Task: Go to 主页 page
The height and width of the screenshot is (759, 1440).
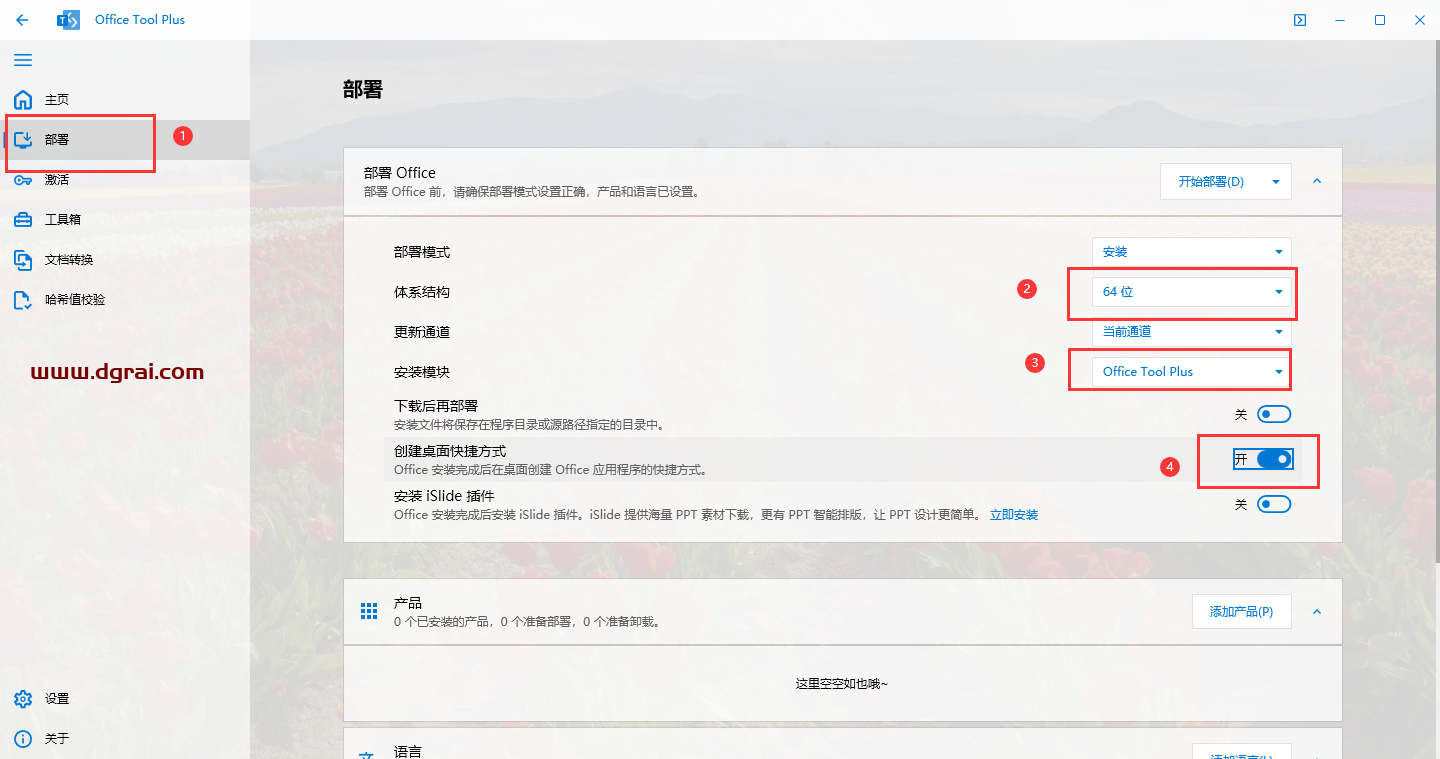Action: [x=125, y=100]
